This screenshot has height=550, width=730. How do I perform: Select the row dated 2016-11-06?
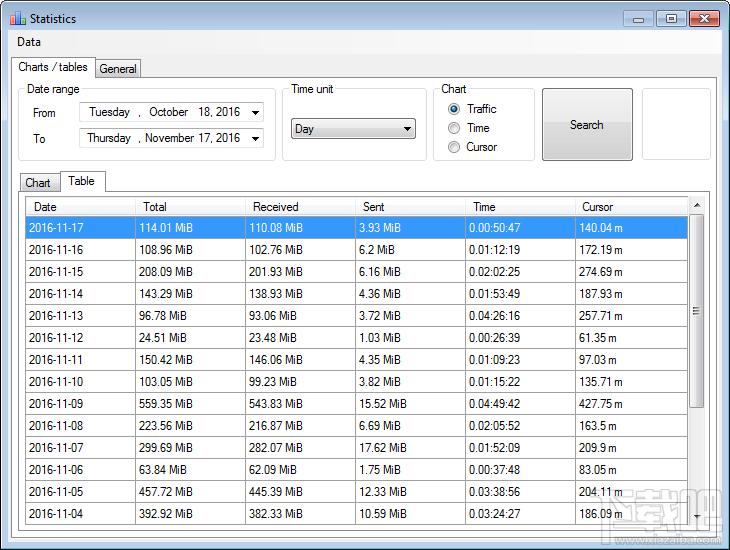click(x=357, y=470)
